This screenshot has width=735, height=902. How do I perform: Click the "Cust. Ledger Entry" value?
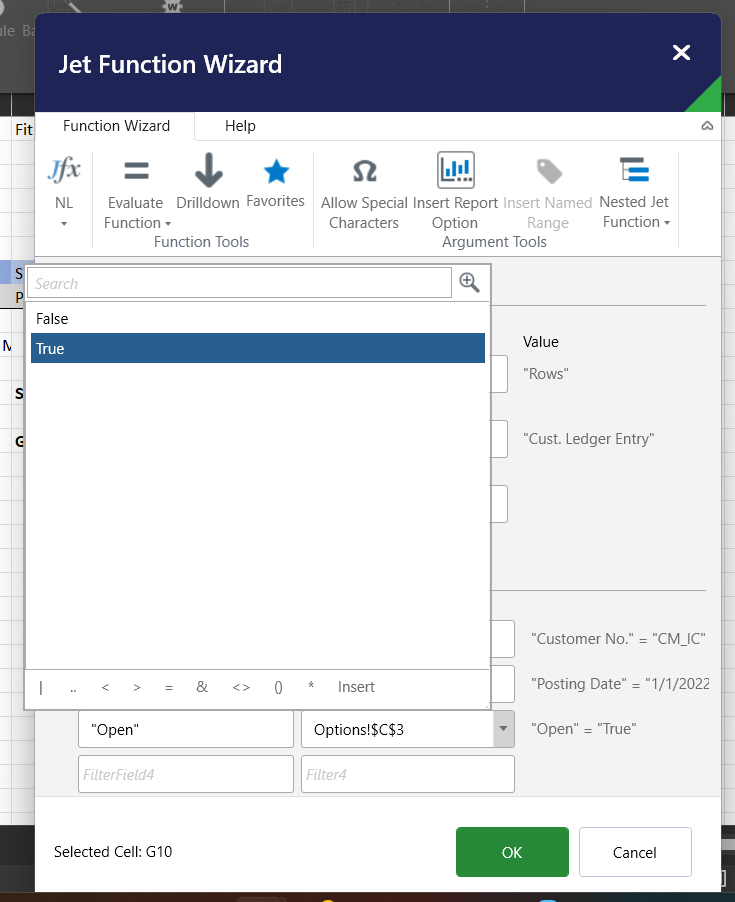coord(588,439)
